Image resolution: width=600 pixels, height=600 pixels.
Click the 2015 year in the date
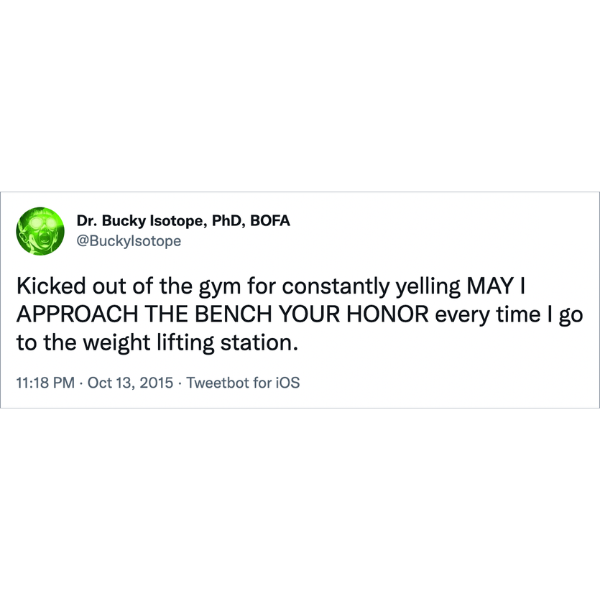pyautogui.click(x=156, y=383)
